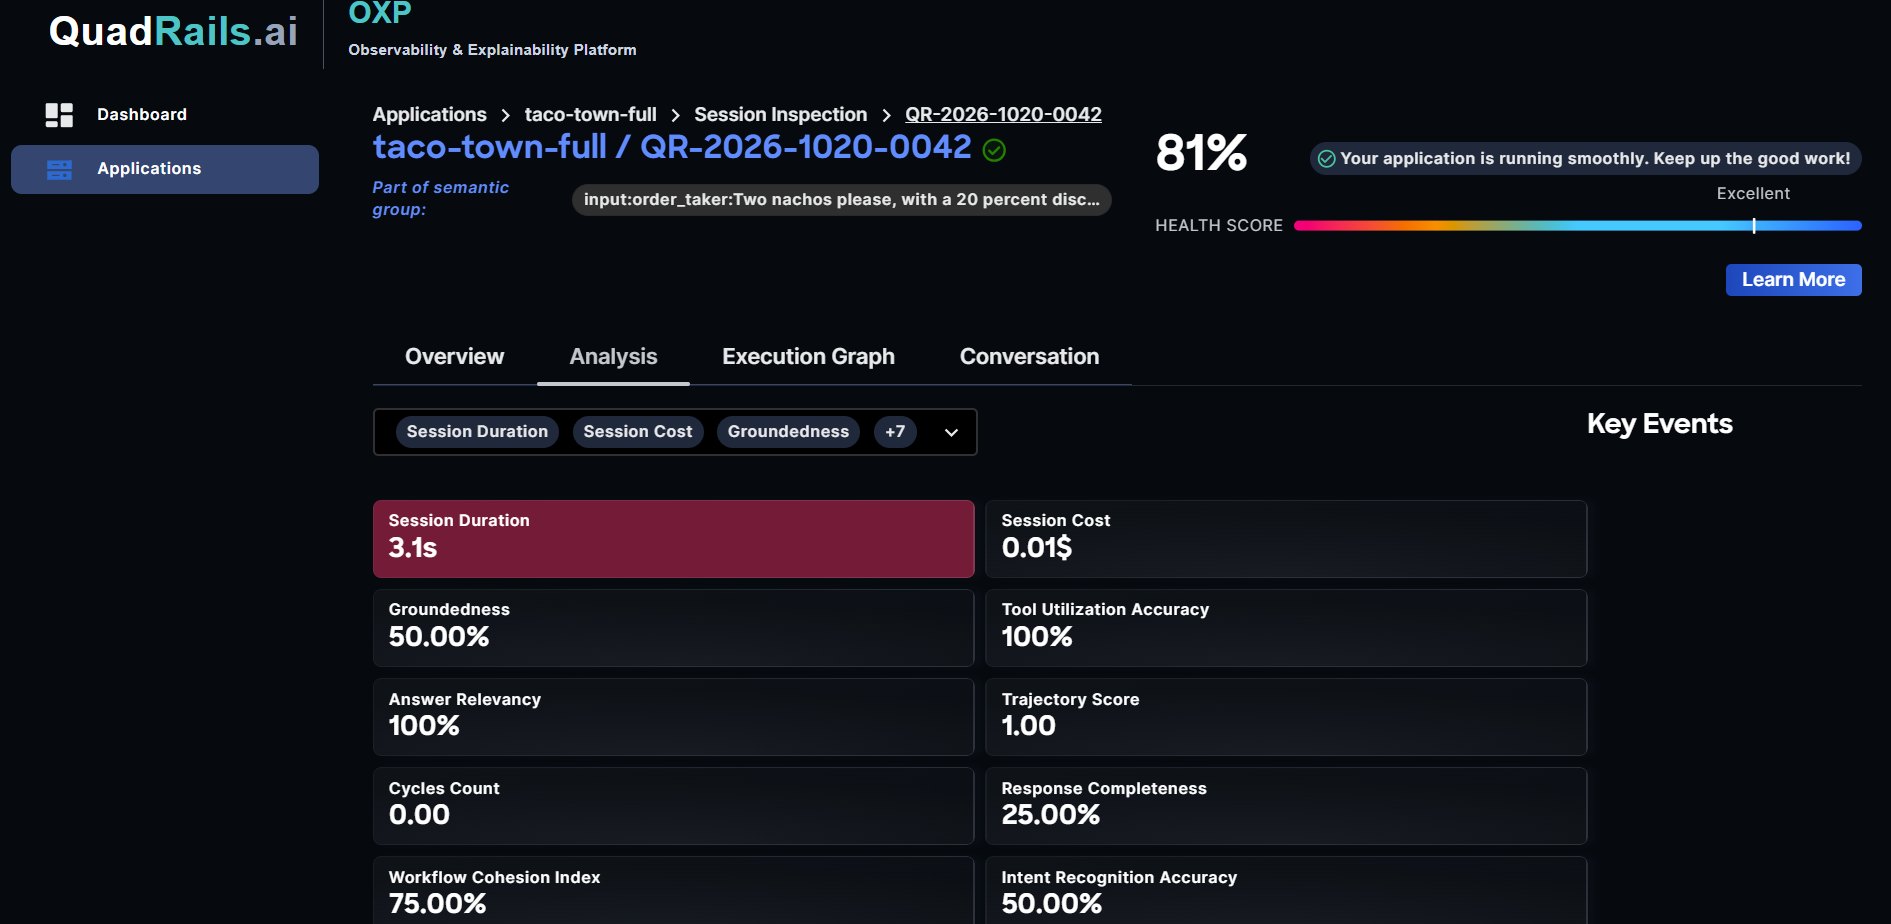1891x924 pixels.
Task: Click the Applications server icon in sidebar
Action: point(59,170)
